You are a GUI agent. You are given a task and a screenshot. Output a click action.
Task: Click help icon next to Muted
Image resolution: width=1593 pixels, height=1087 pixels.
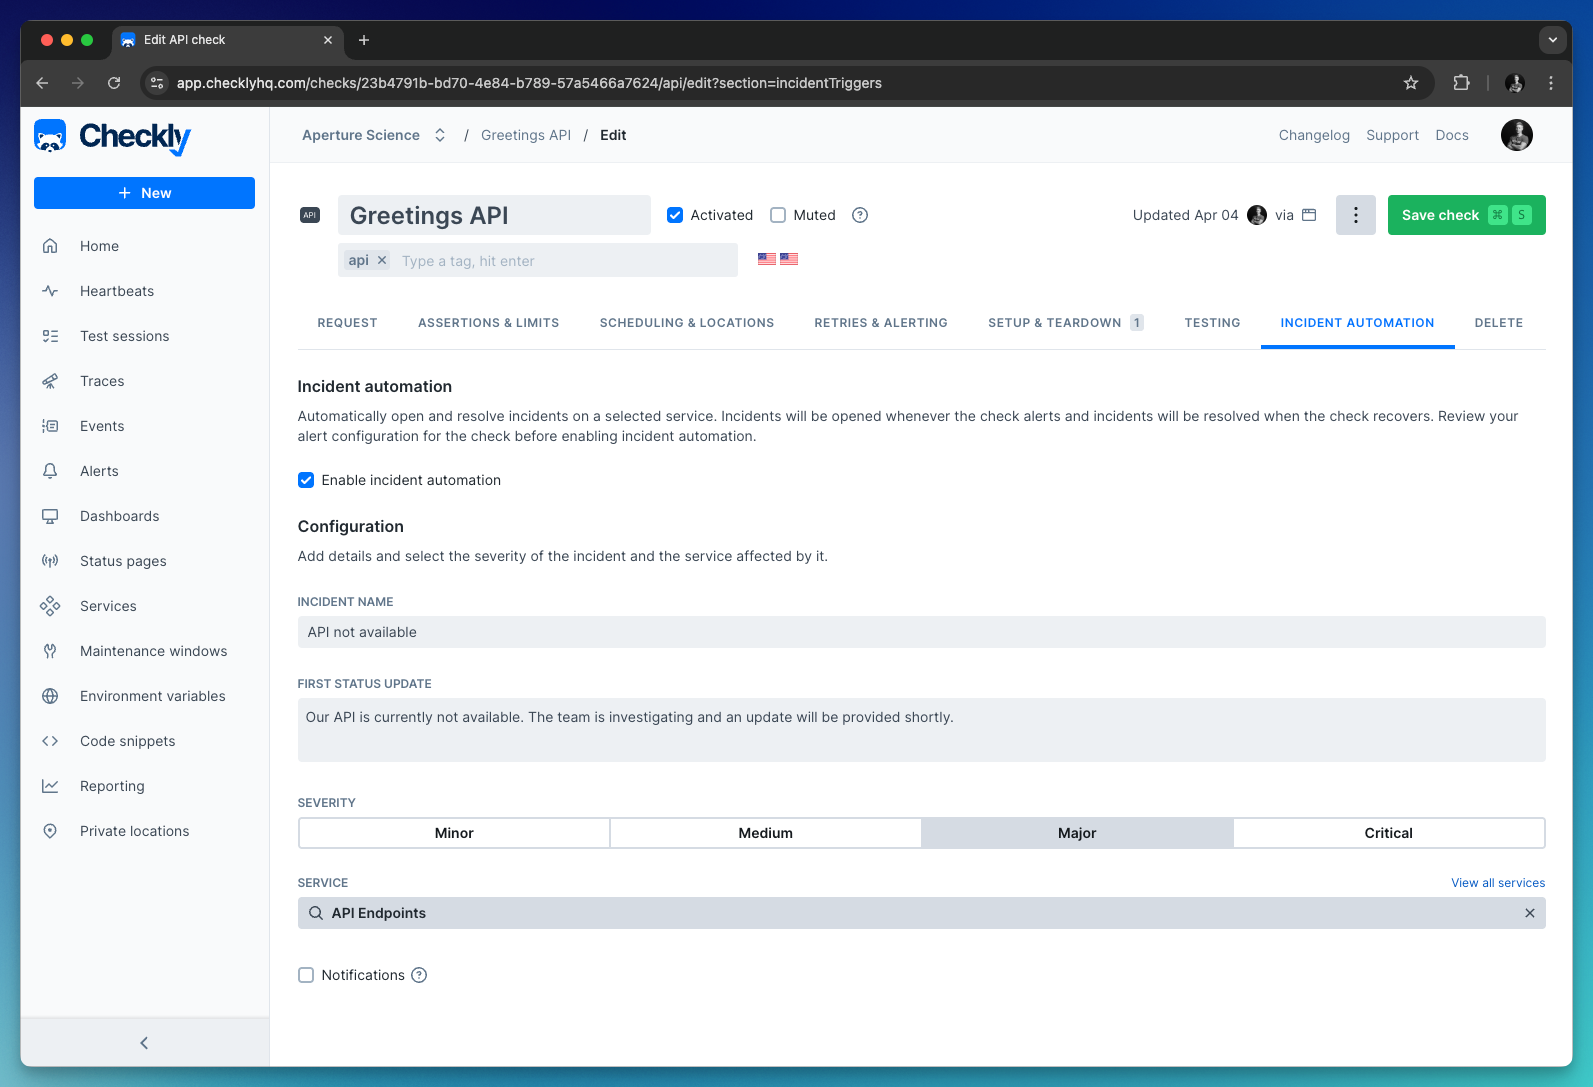(860, 215)
